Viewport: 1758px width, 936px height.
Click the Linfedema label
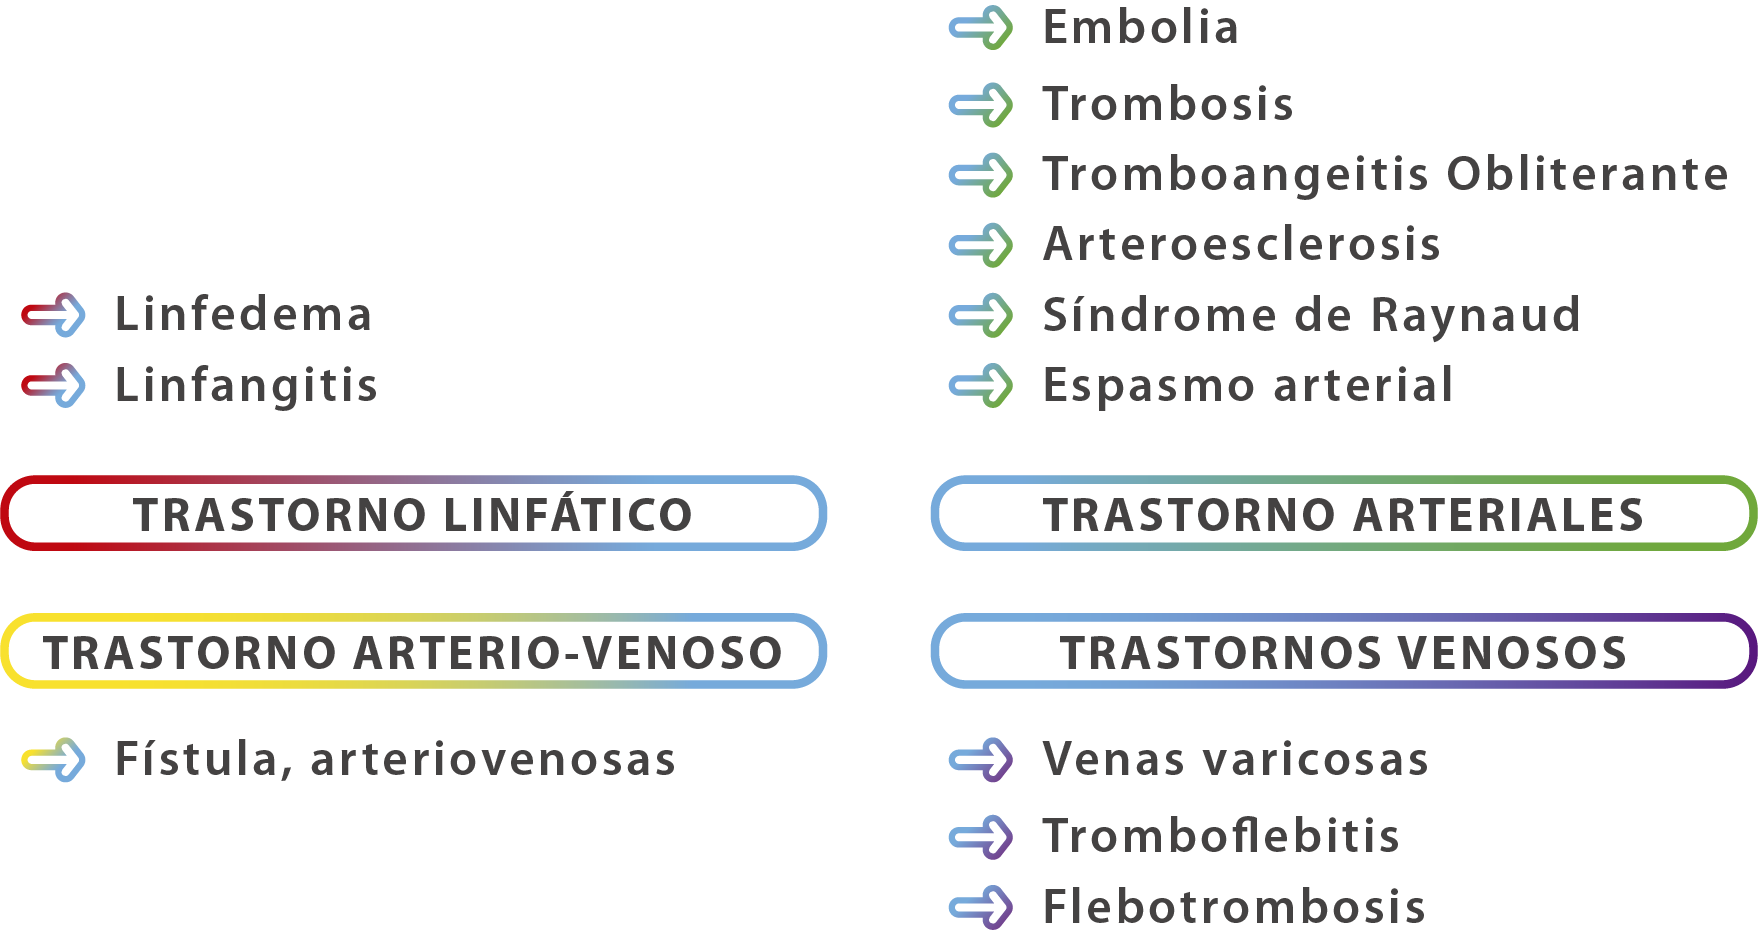(x=244, y=314)
